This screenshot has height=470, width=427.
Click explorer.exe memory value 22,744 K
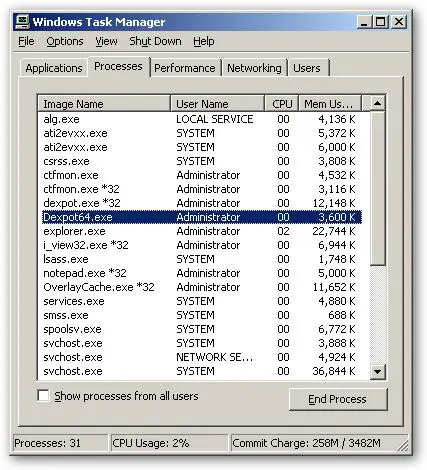(334, 231)
